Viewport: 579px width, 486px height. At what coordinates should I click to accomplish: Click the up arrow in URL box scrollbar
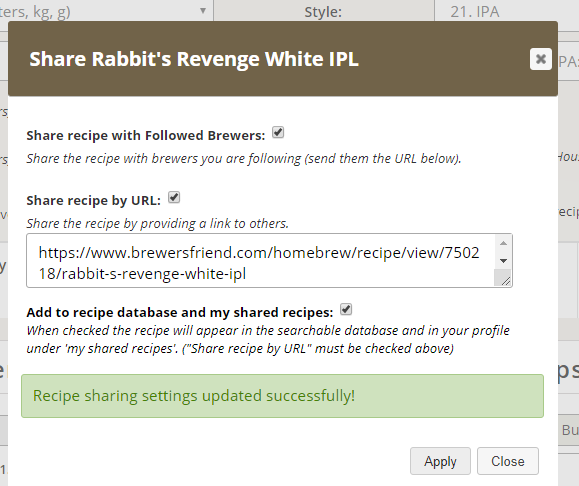coord(503,243)
